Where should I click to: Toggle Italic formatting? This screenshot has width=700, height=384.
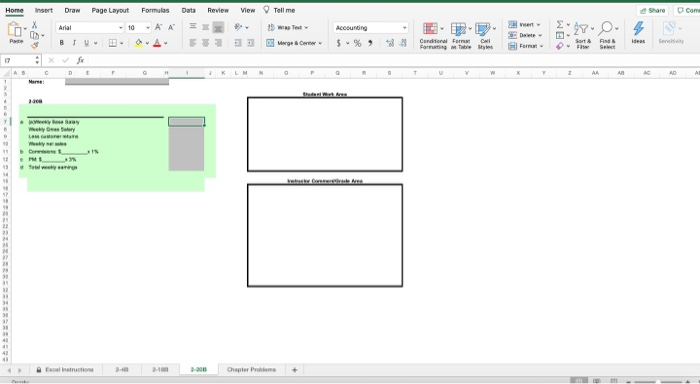pos(74,43)
